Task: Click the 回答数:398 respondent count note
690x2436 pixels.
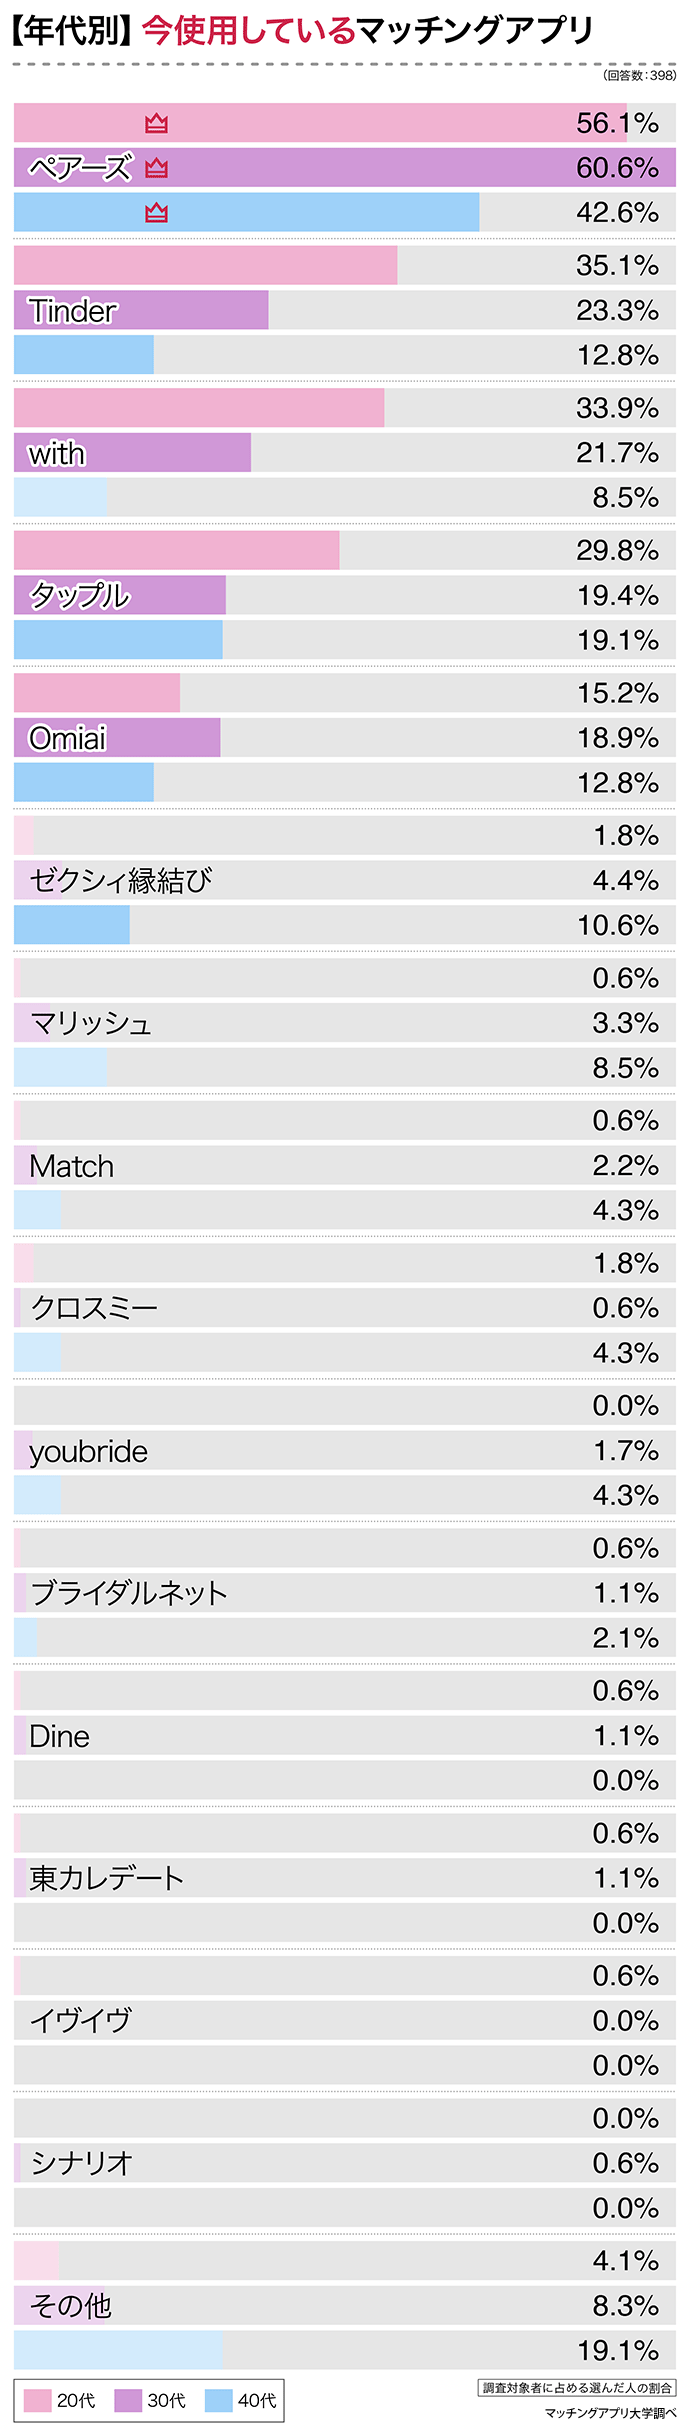Action: click(639, 75)
